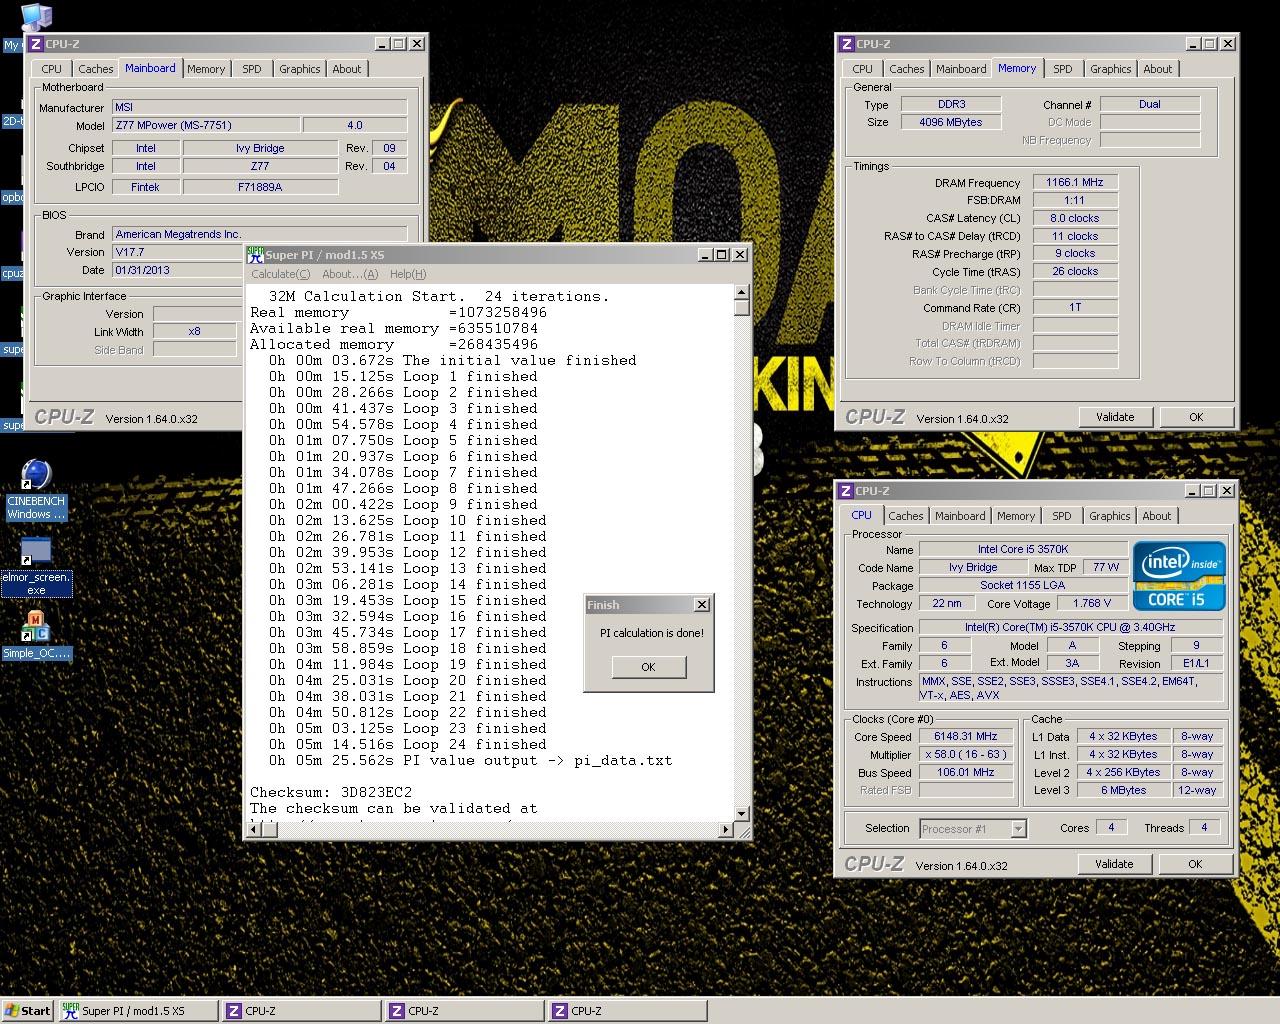The width and height of the screenshot is (1280, 1024).
Task: Open Simple_OC desktop shortcut
Action: tap(36, 635)
